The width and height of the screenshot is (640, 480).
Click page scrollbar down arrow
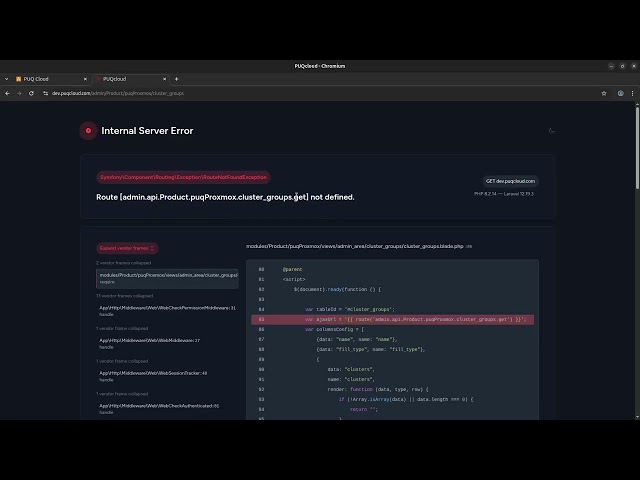[637, 417]
